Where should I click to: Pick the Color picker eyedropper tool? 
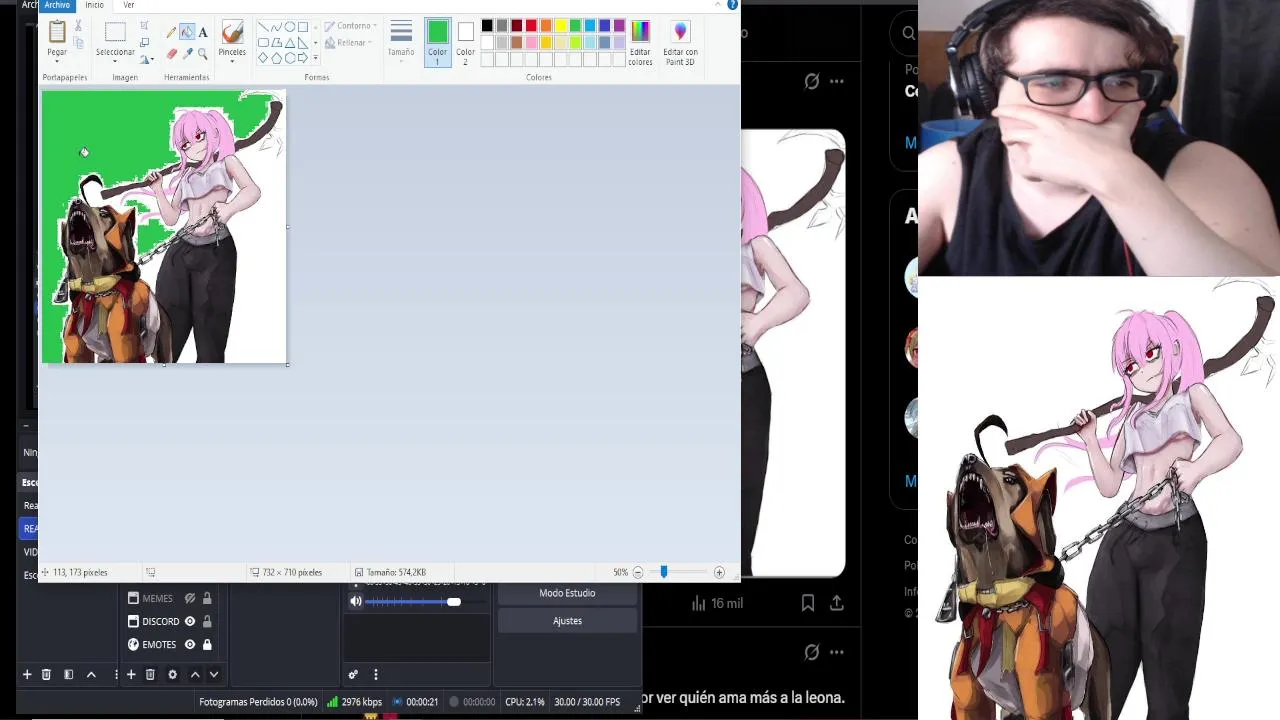pyautogui.click(x=187, y=53)
